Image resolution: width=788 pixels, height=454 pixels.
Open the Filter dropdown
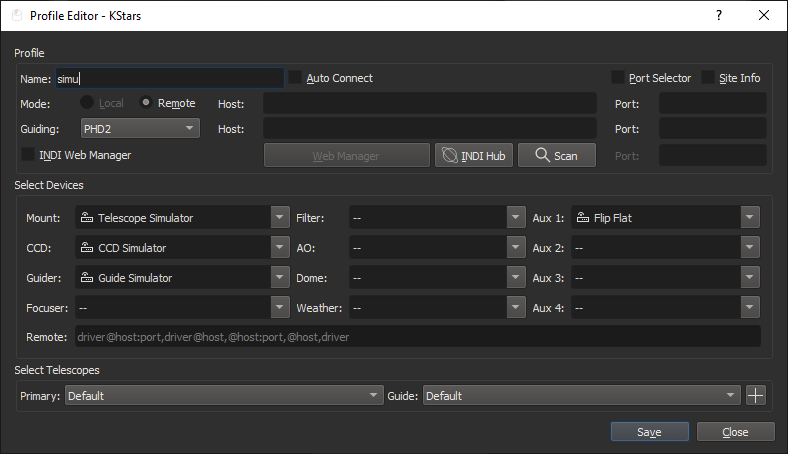coord(437,218)
